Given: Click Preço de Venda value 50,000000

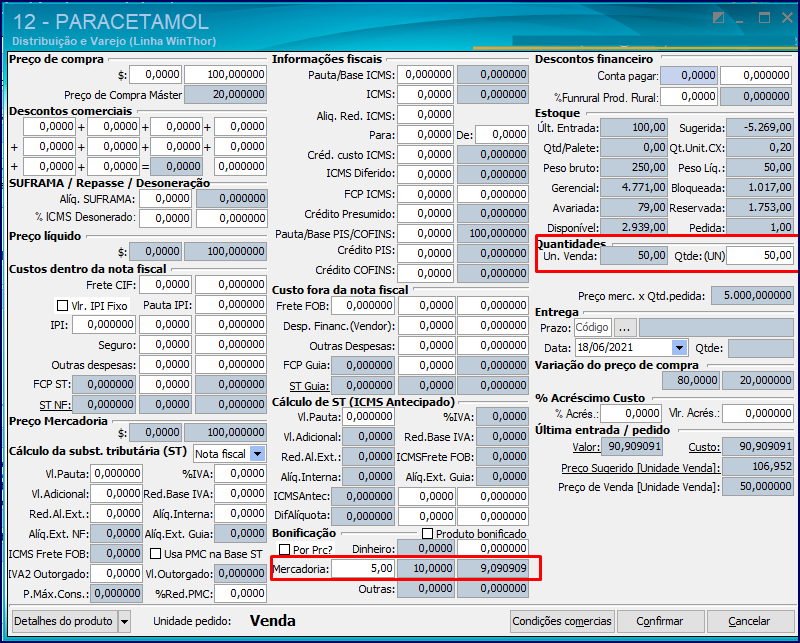Looking at the screenshot, I should (758, 486).
